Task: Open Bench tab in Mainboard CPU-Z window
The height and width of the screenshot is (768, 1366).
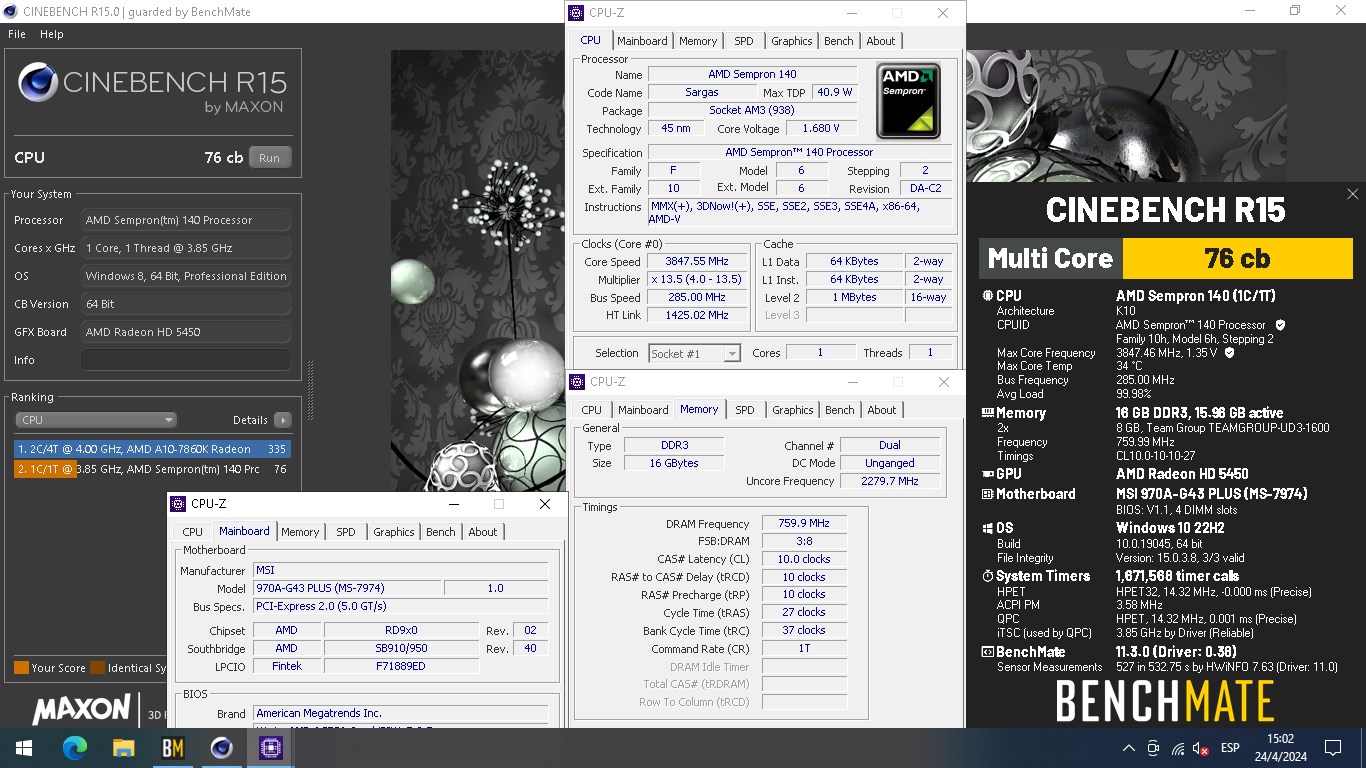Action: point(441,532)
